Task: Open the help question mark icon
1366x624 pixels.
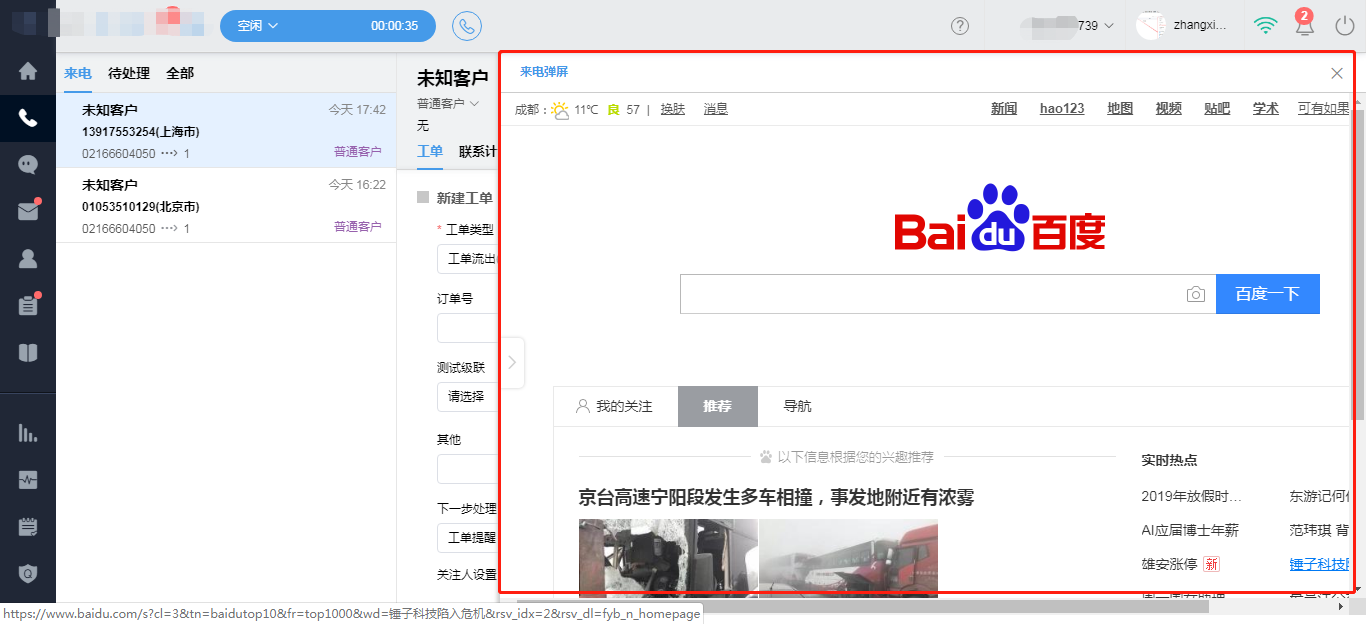Action: point(960,26)
